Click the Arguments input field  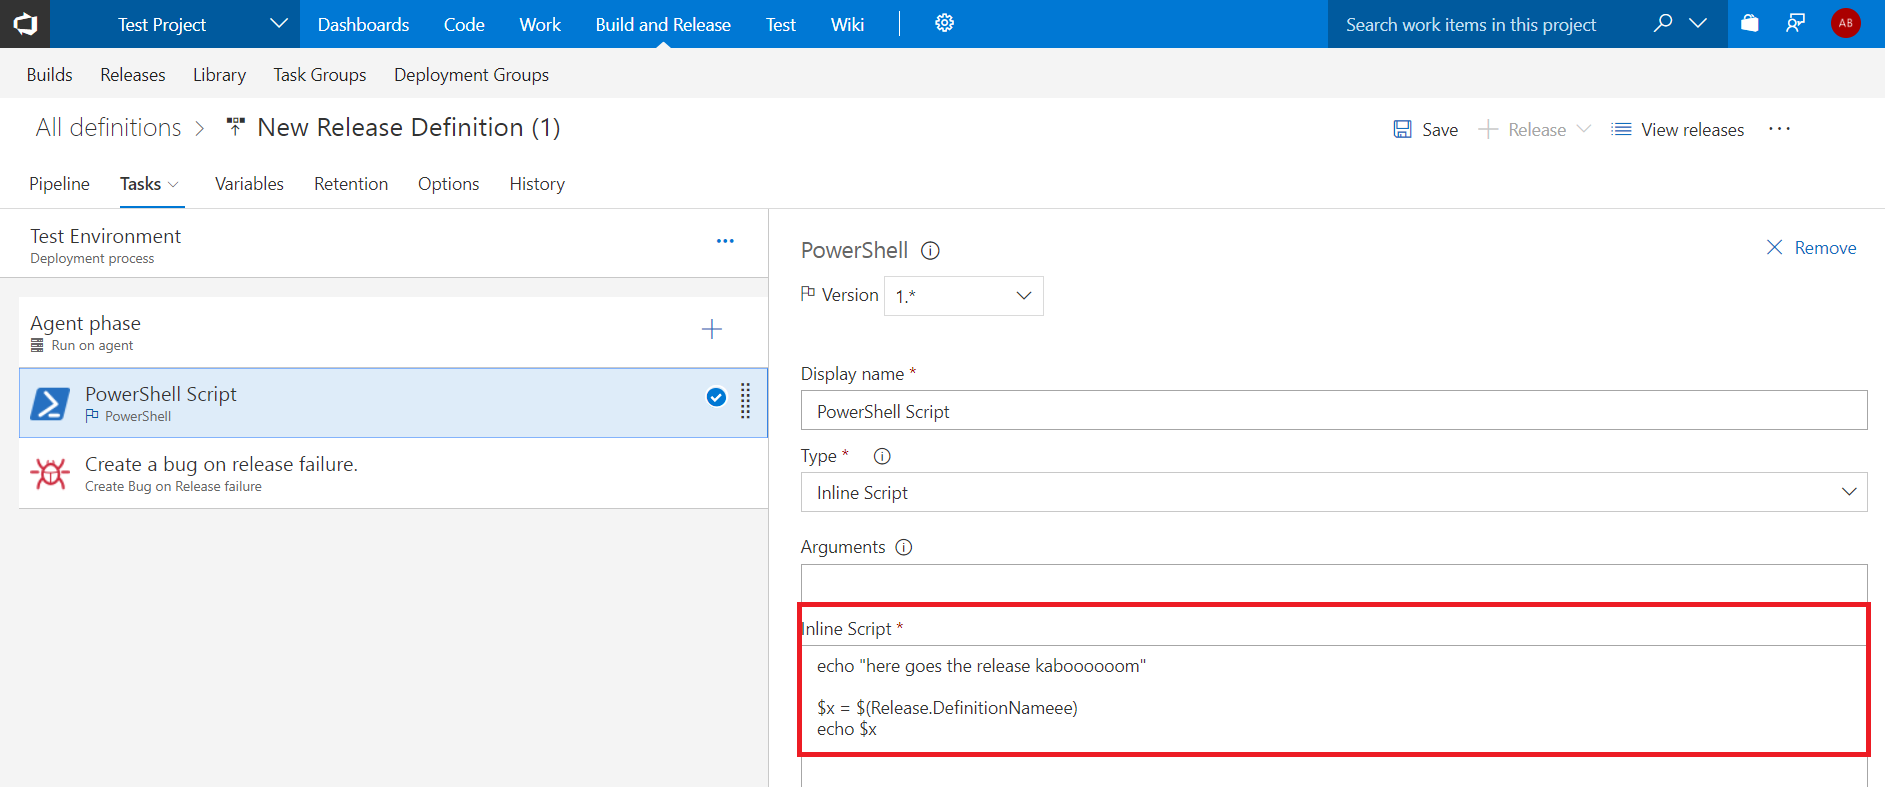tap(1334, 582)
